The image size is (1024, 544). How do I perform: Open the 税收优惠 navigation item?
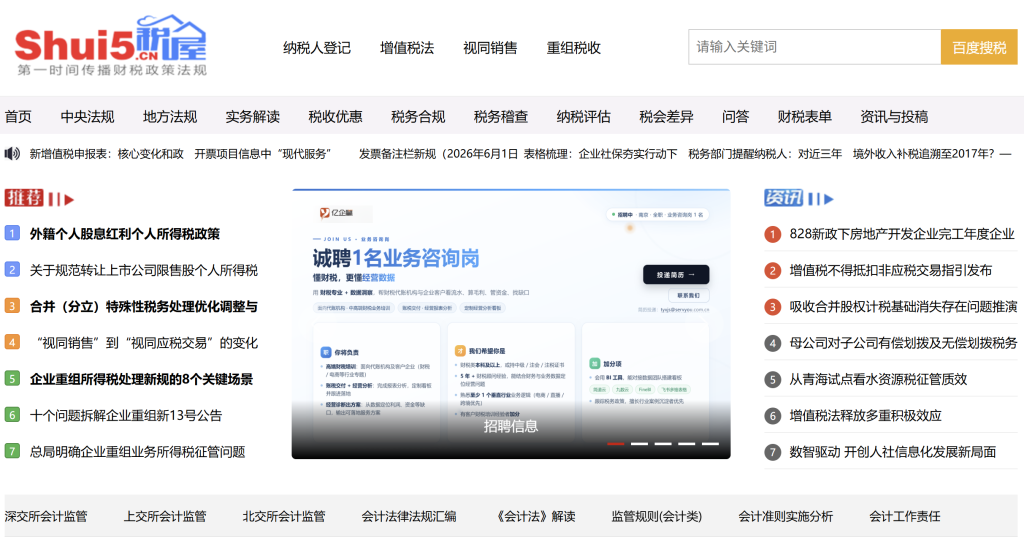click(336, 117)
